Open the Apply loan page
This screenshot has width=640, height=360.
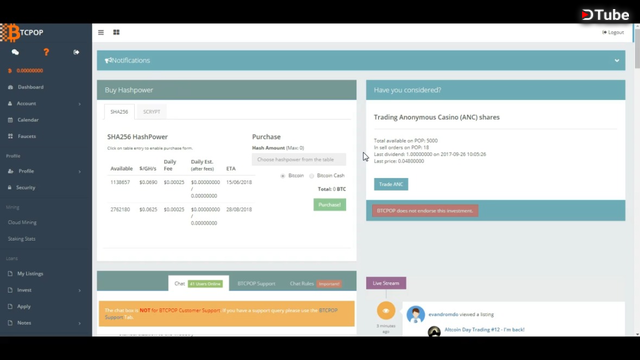pos(24,307)
